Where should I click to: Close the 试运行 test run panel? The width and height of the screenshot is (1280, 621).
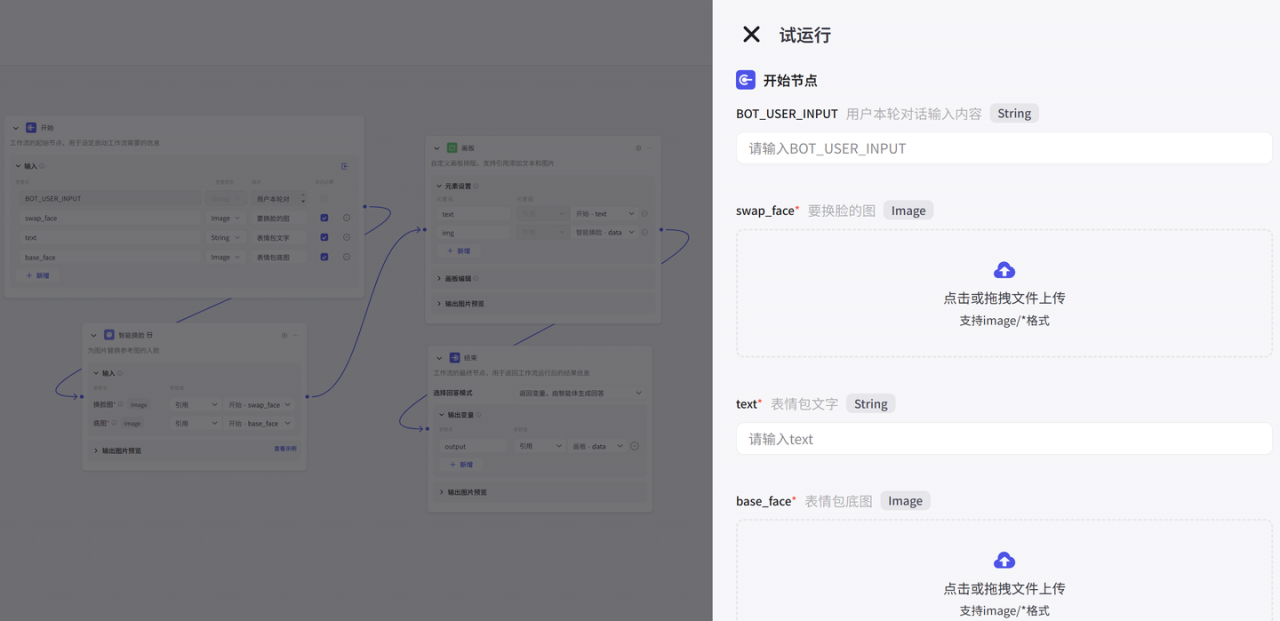coord(751,34)
